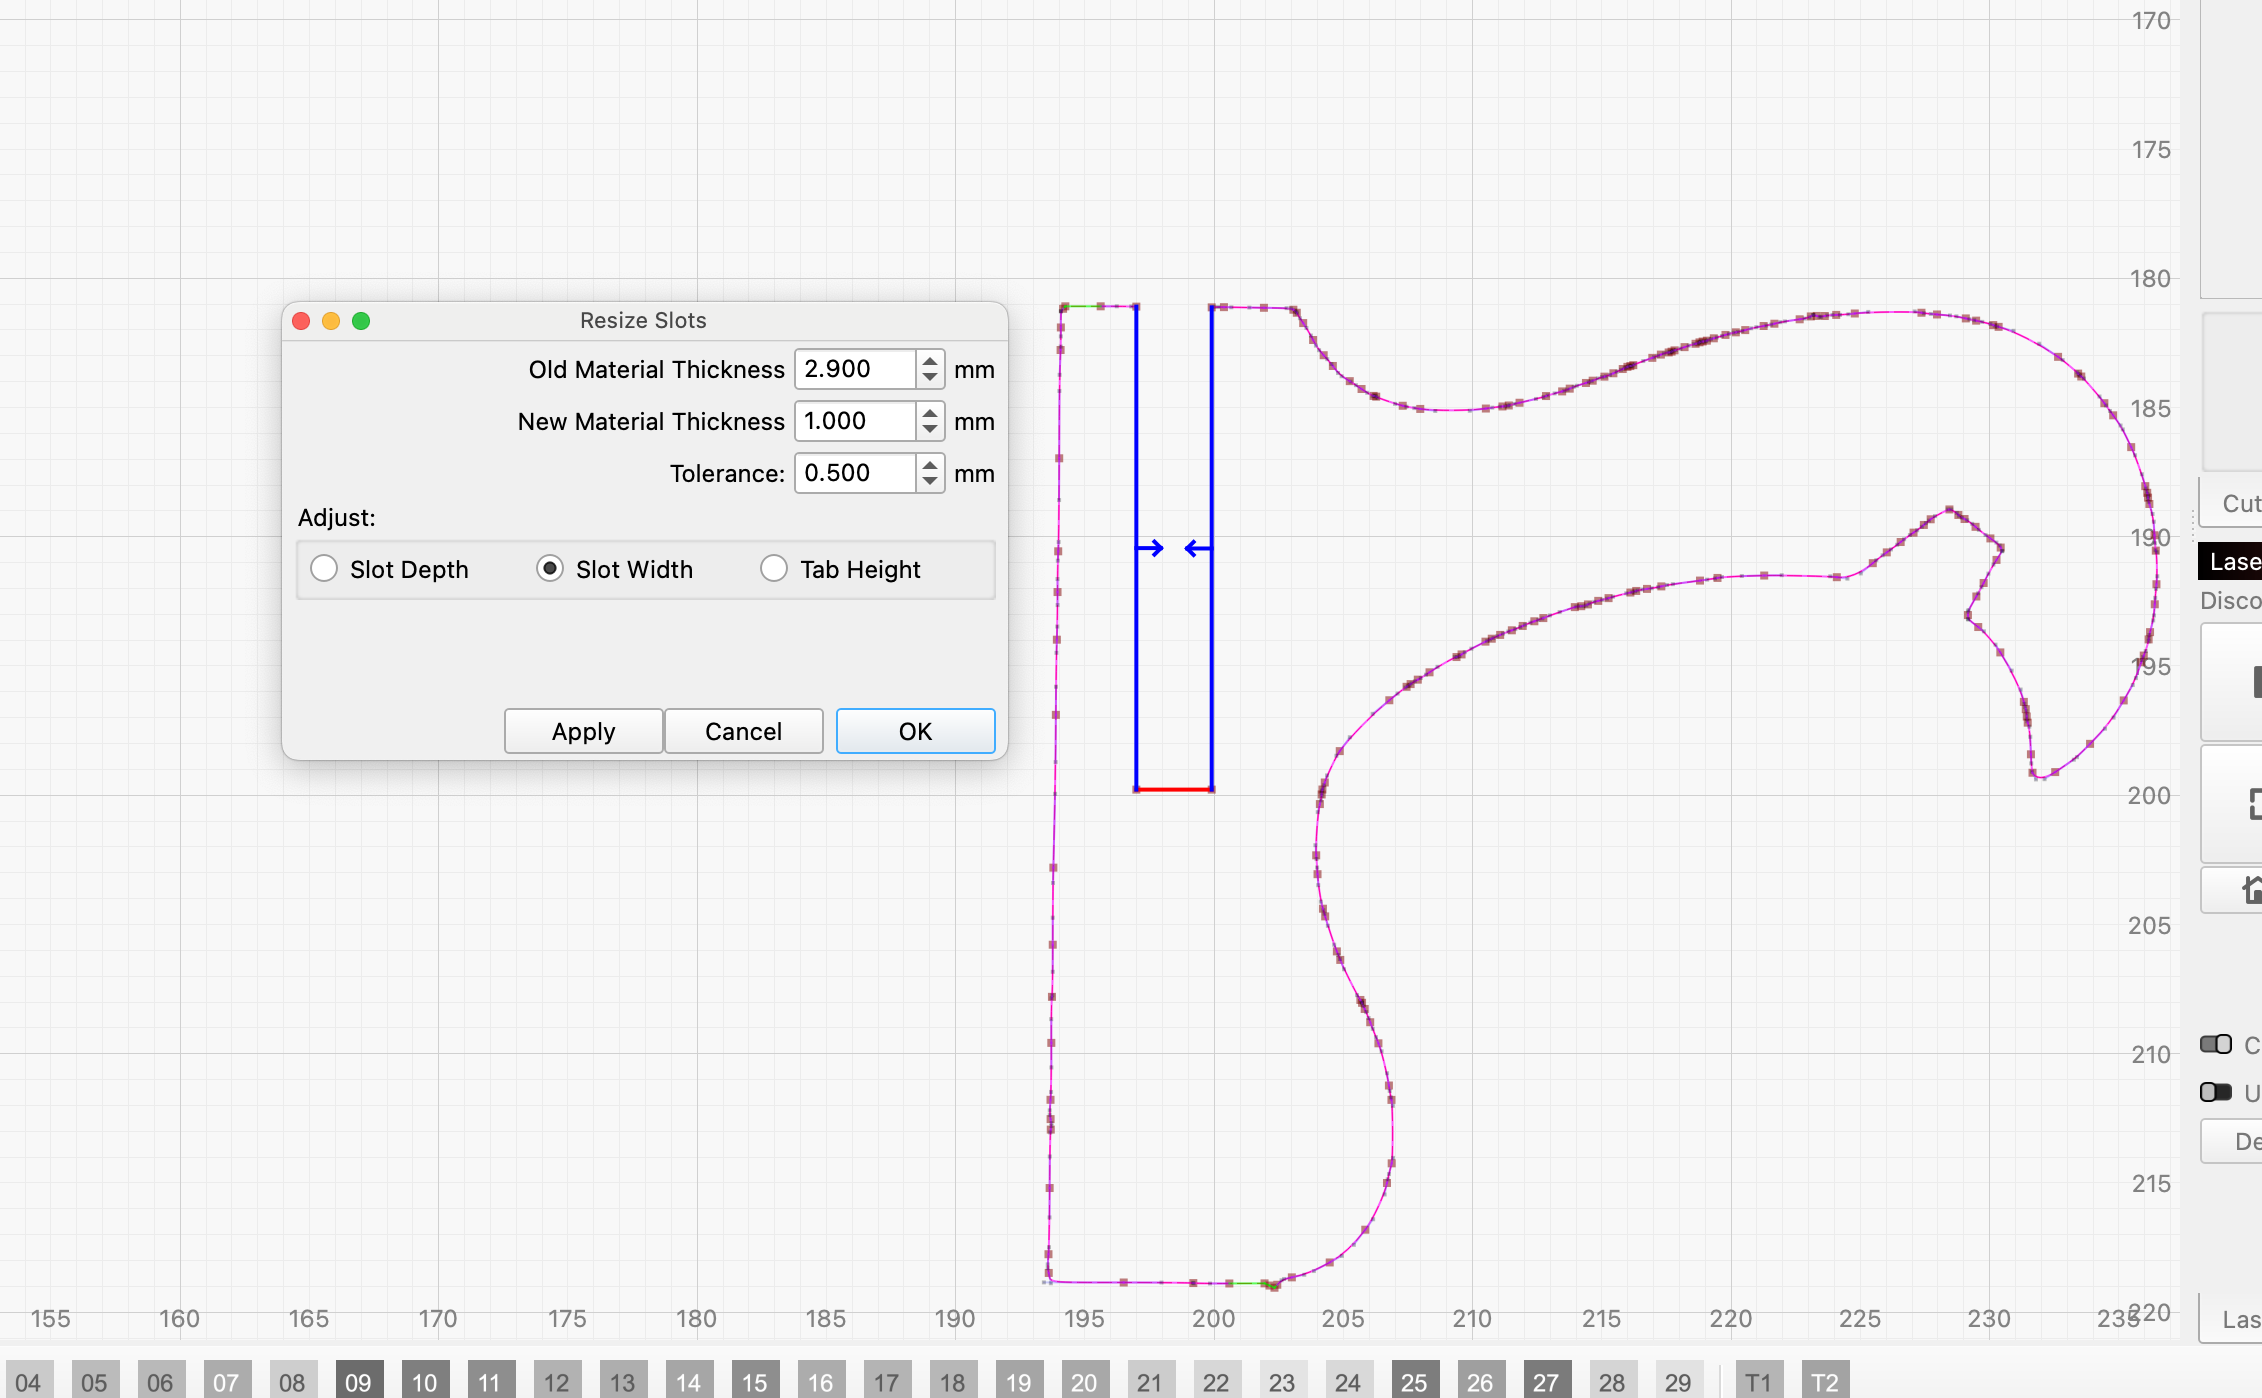Open the Cuts panel tab
Screen dimensions: 2262x1398
[2238, 503]
